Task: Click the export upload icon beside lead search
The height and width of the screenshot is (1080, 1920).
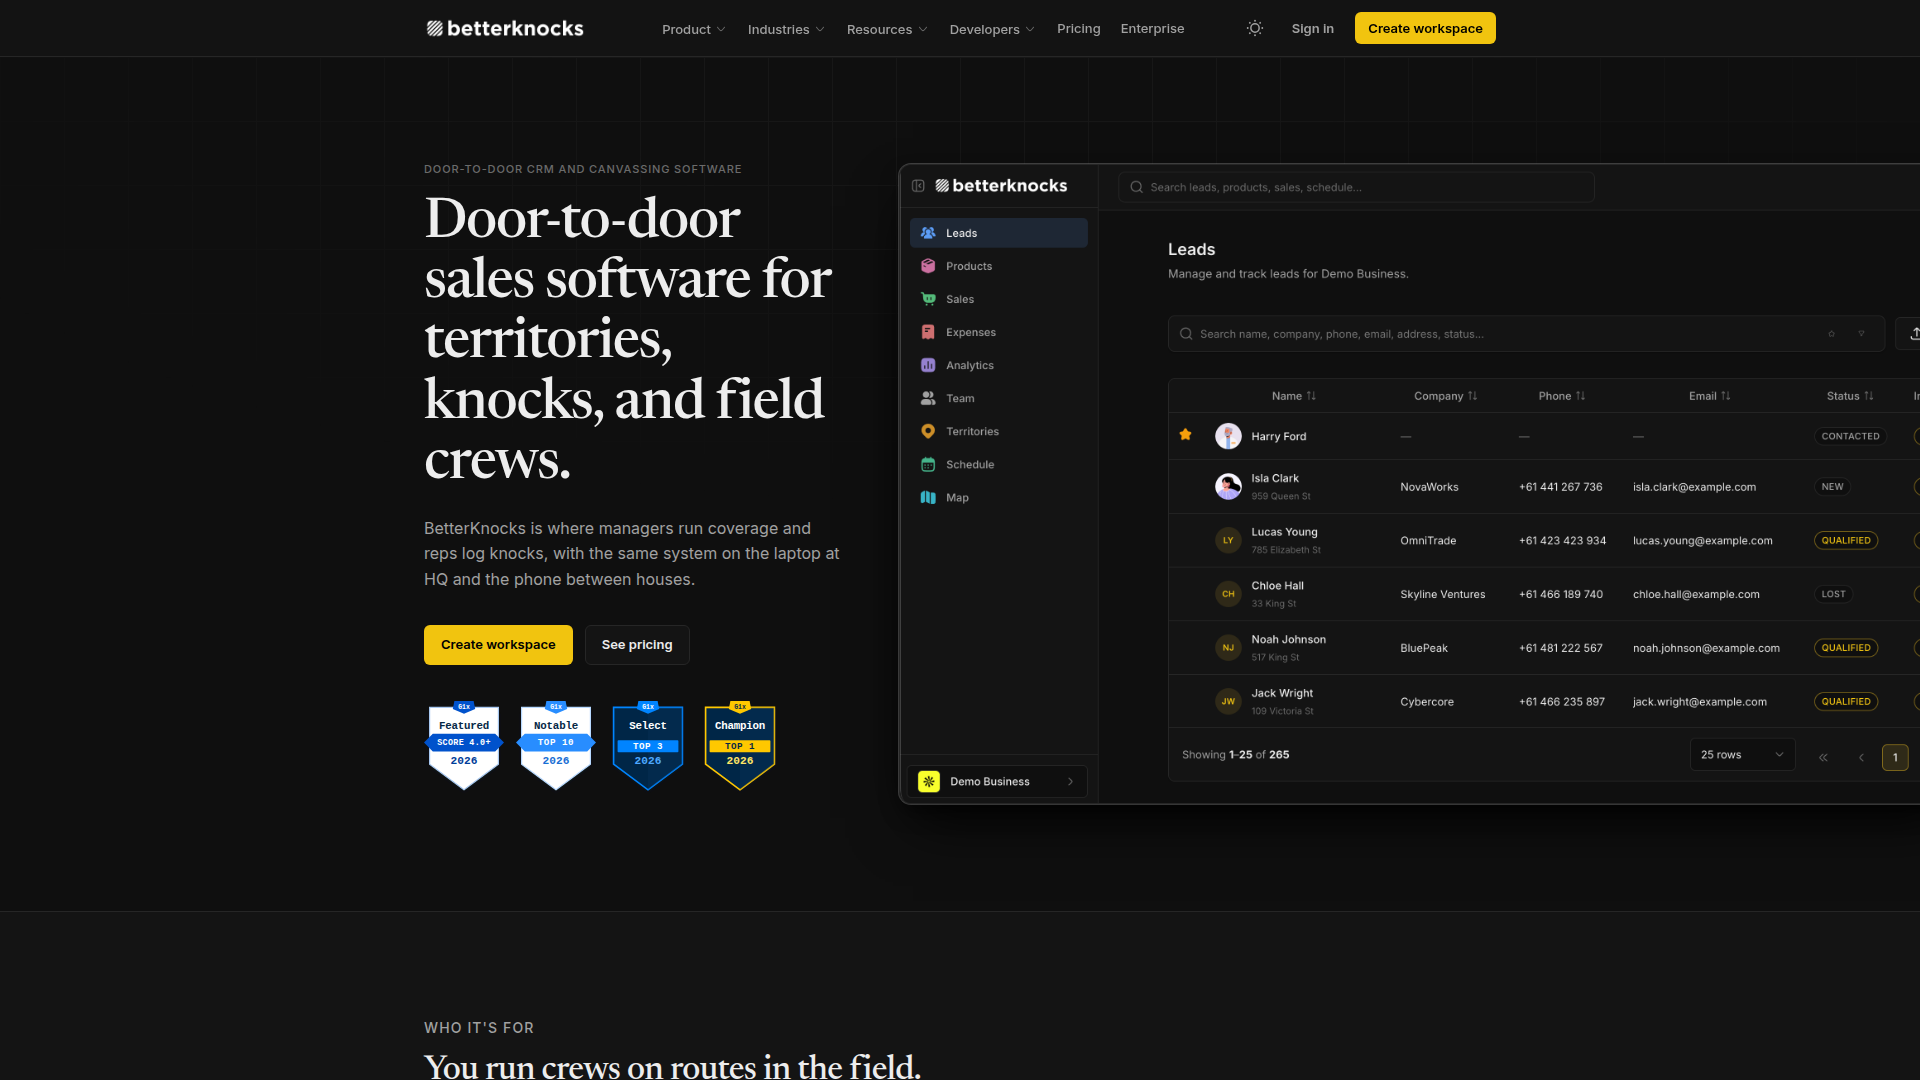Action: (1913, 334)
